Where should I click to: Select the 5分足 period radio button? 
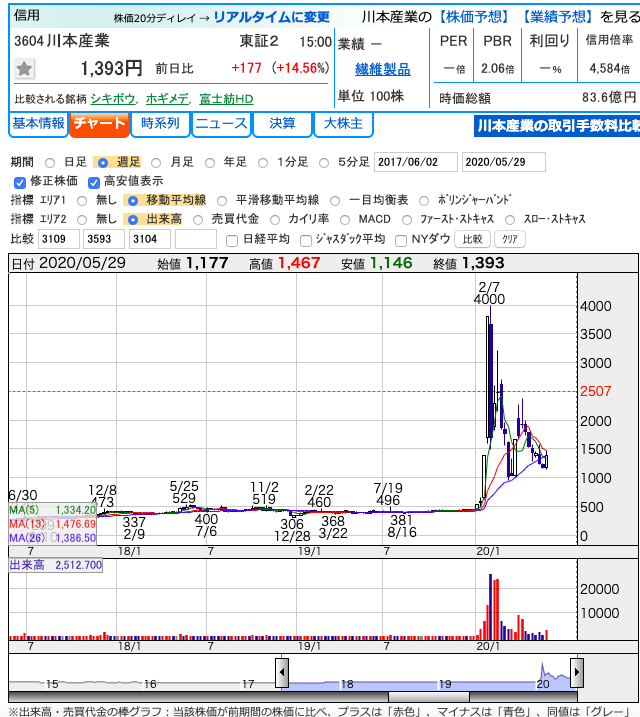coord(324,163)
